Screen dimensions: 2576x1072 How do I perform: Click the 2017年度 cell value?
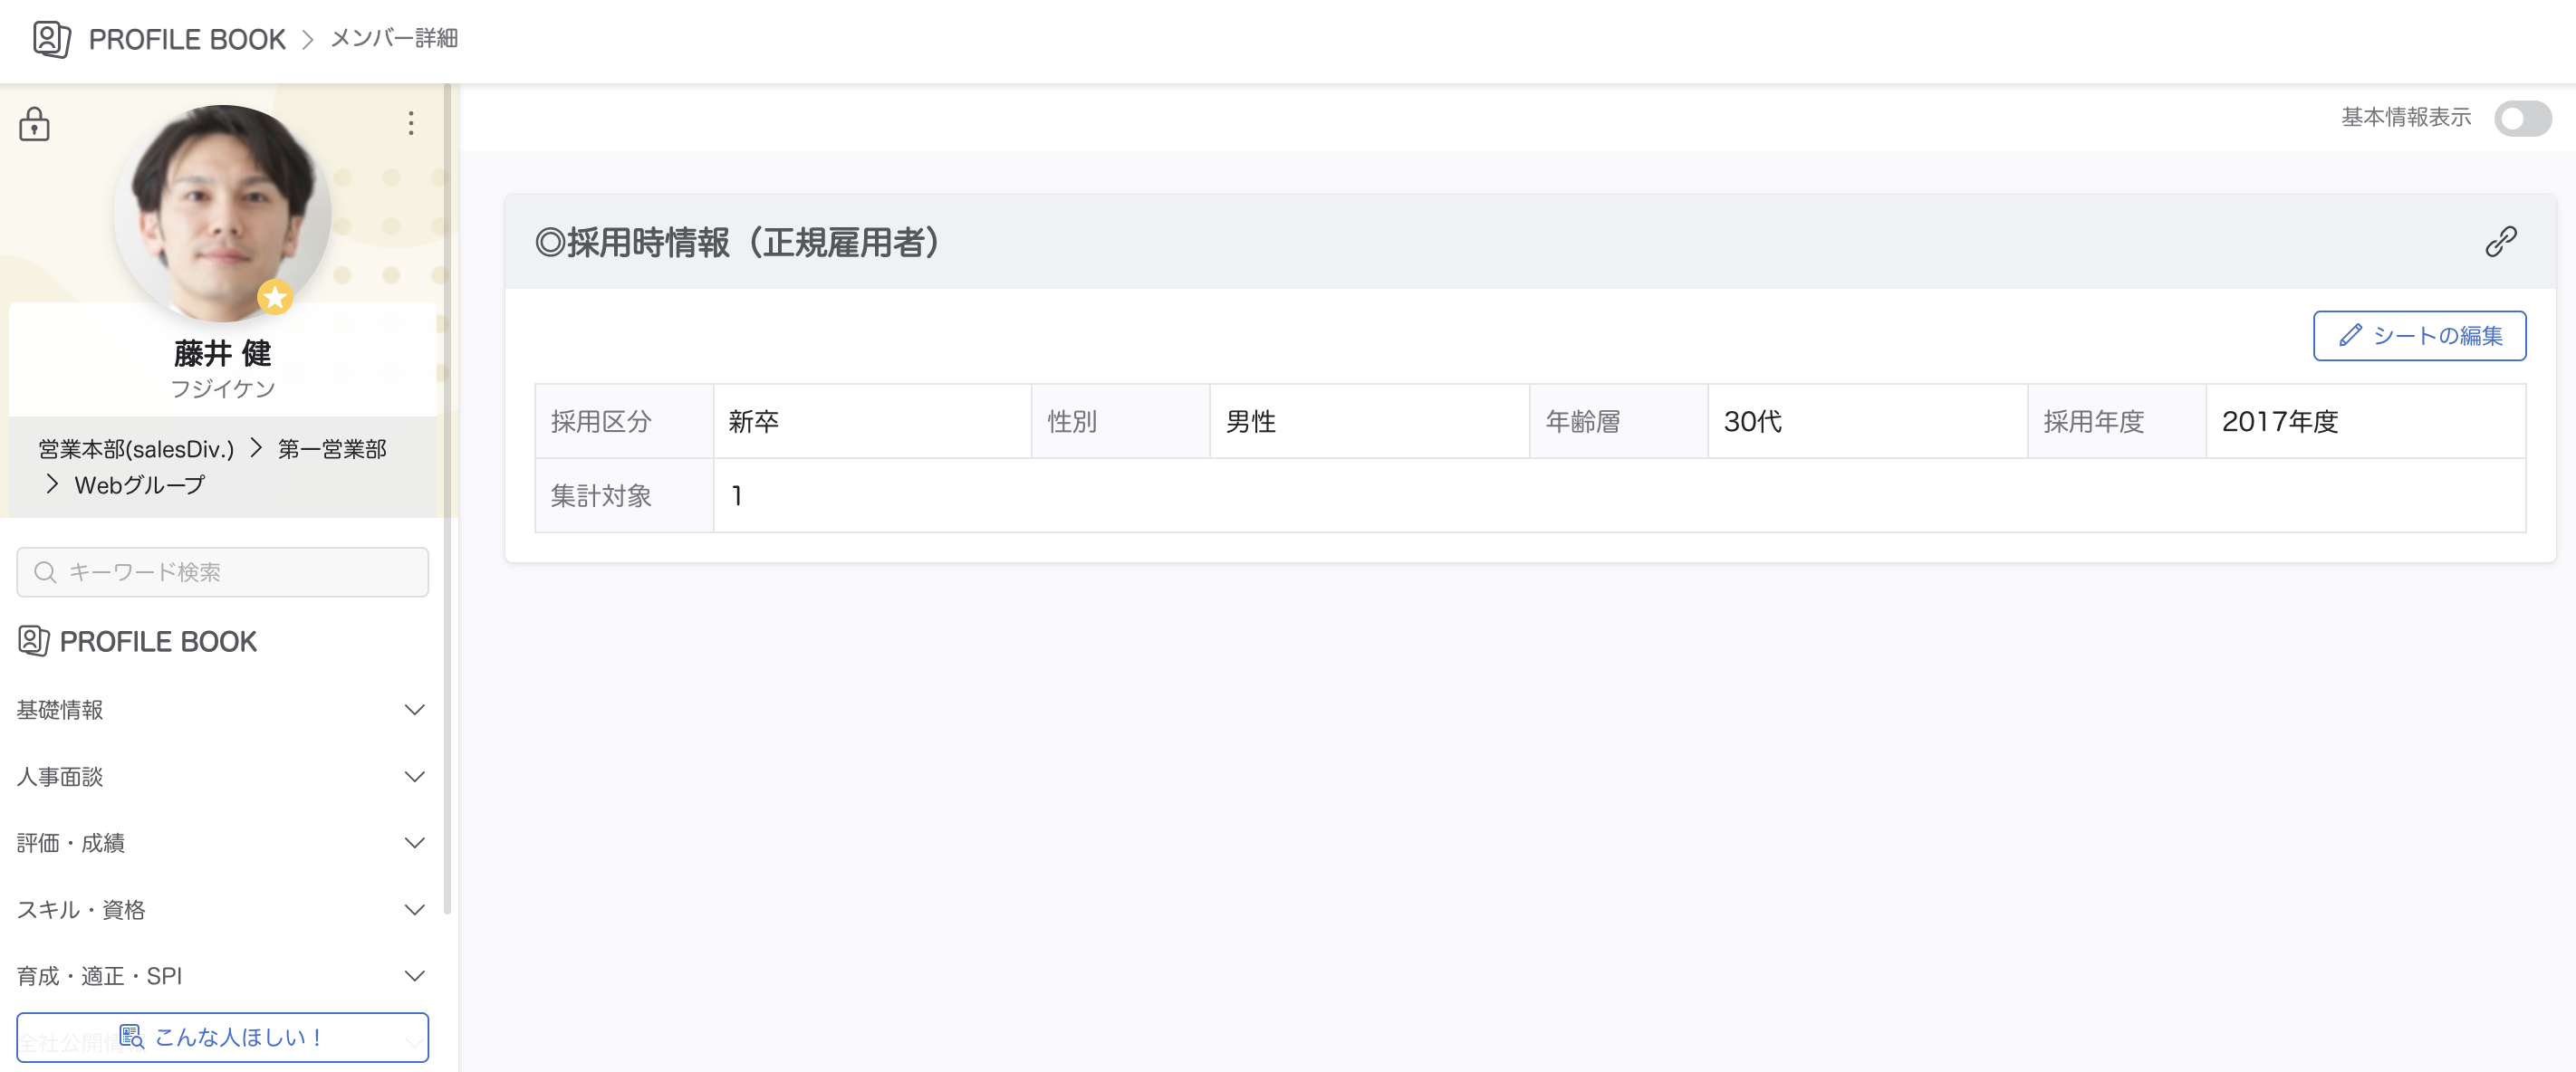pos(2279,421)
